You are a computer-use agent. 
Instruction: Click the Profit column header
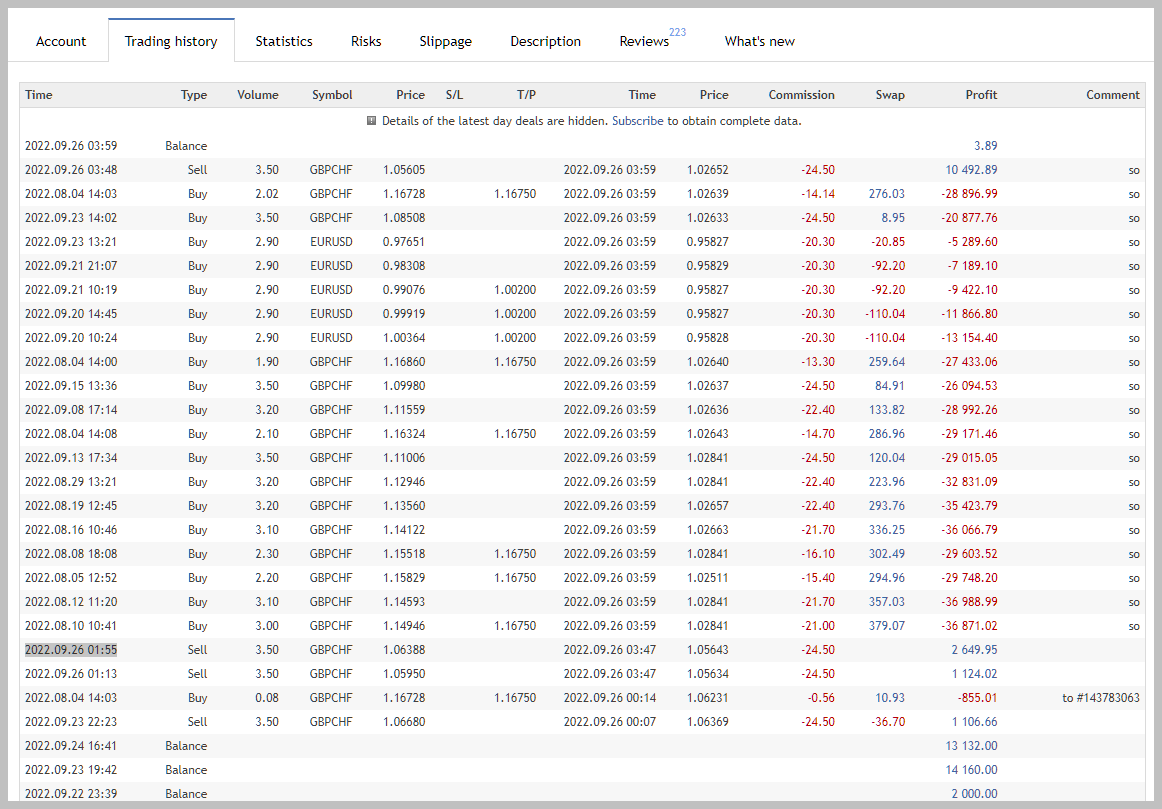point(981,95)
